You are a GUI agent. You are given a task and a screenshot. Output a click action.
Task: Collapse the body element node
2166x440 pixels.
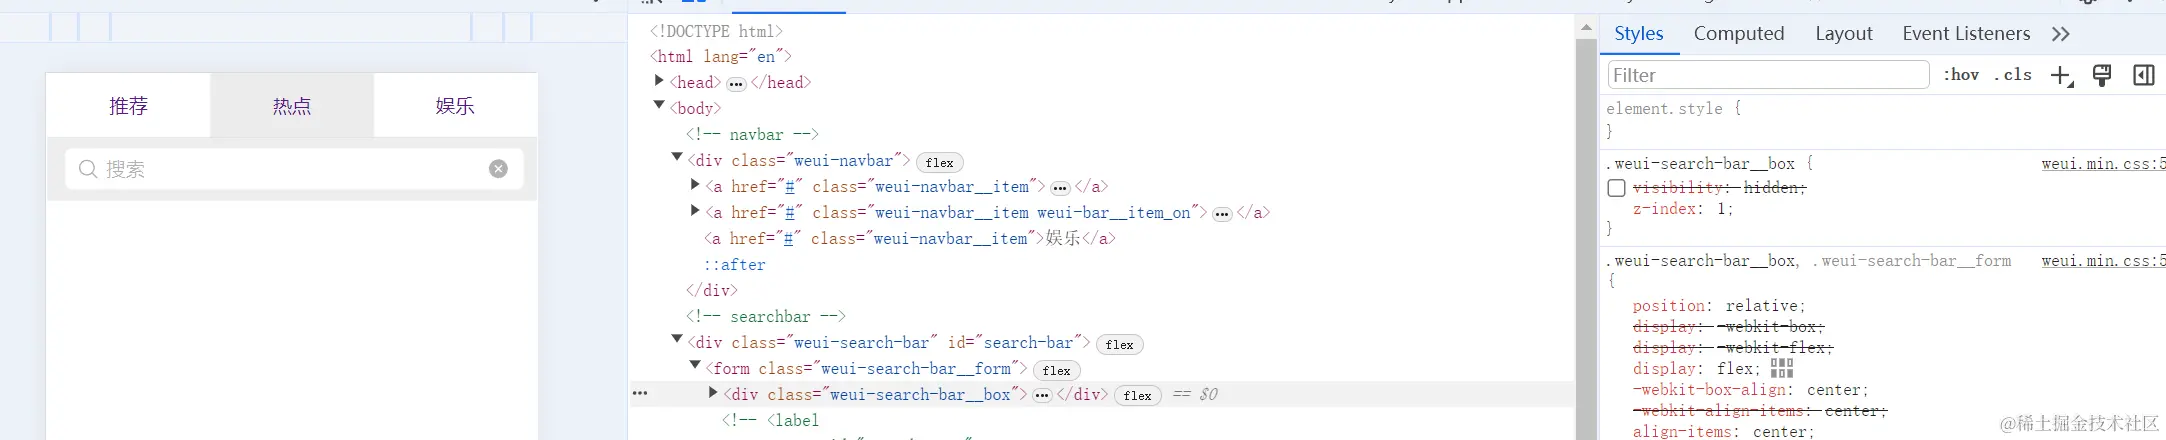(x=659, y=106)
